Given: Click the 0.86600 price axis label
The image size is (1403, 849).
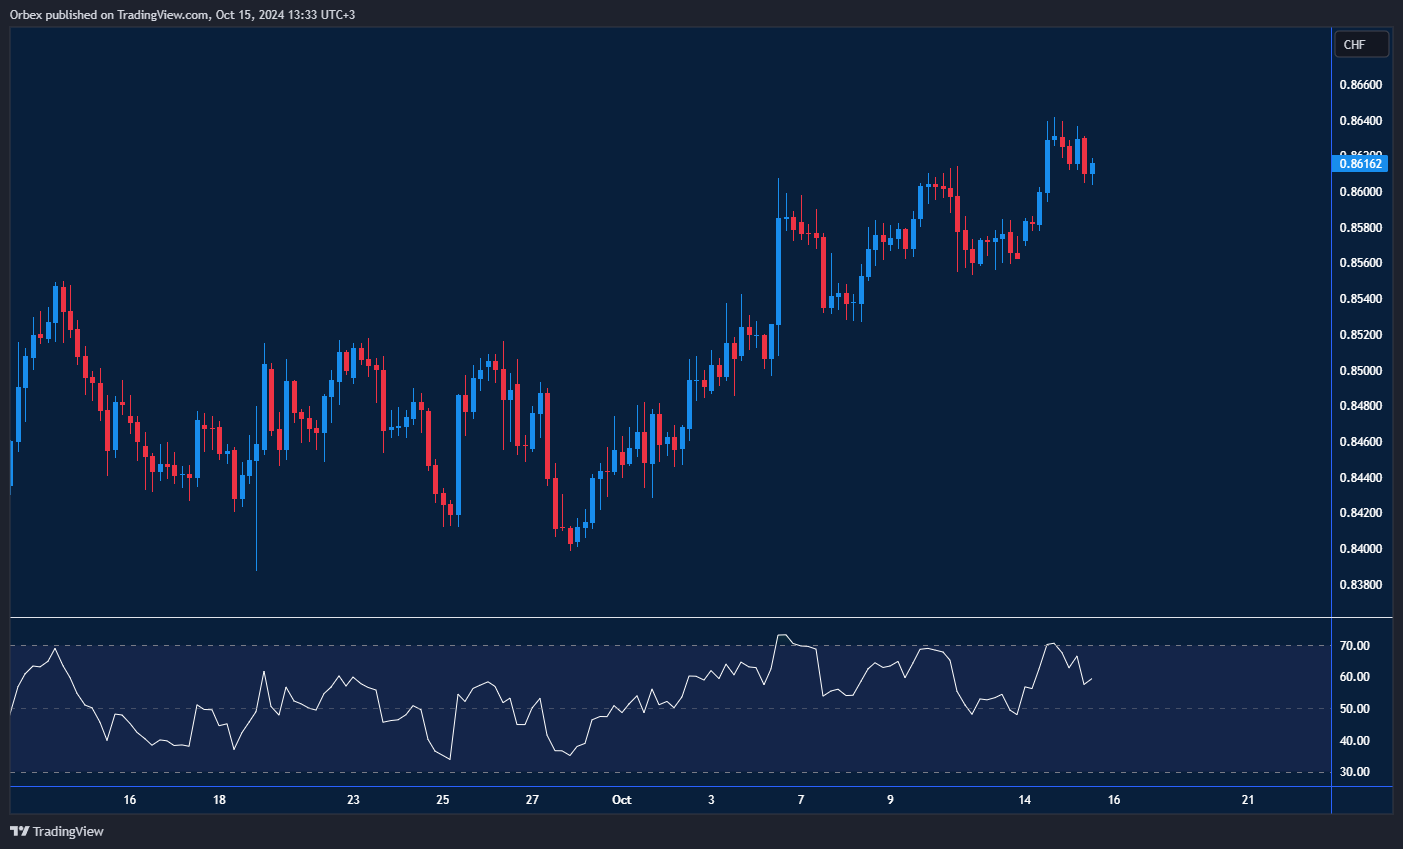Looking at the screenshot, I should click(1360, 85).
